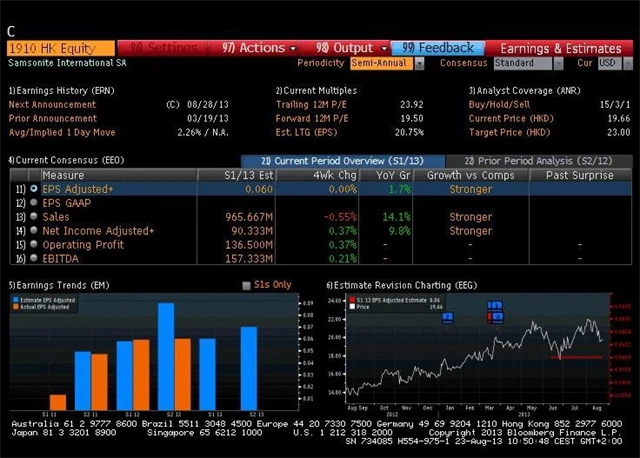Switch to Prior Period Analysis (S2/12) tab
Screen dimensions: 640x458
click(539, 161)
